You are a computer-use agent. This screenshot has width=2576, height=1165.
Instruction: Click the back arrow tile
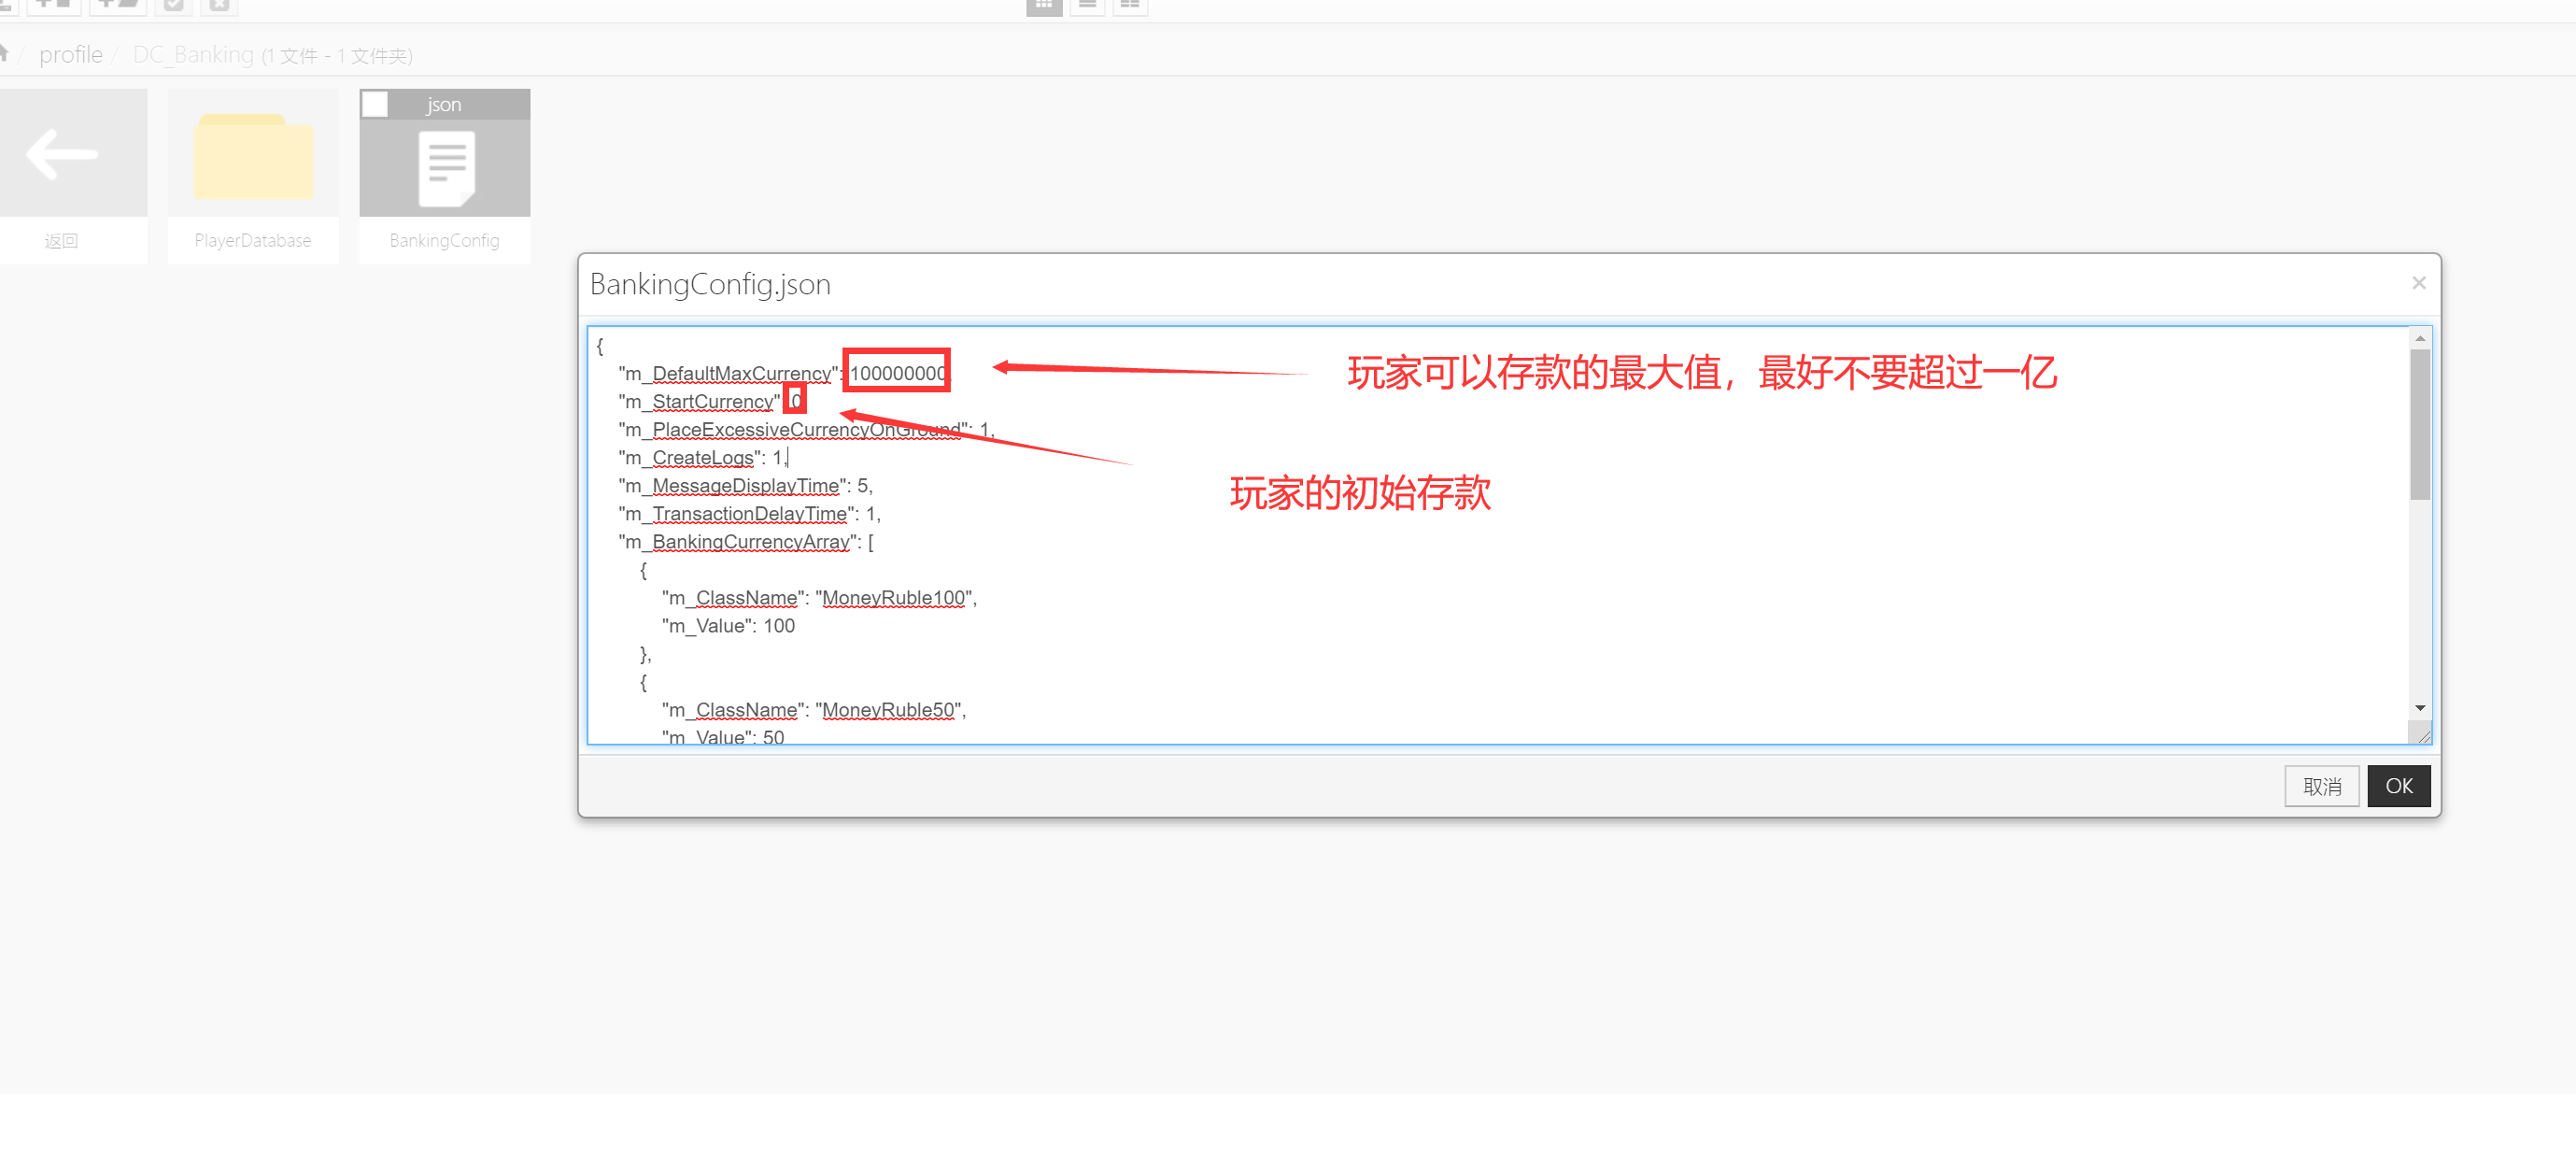pyautogui.click(x=63, y=154)
